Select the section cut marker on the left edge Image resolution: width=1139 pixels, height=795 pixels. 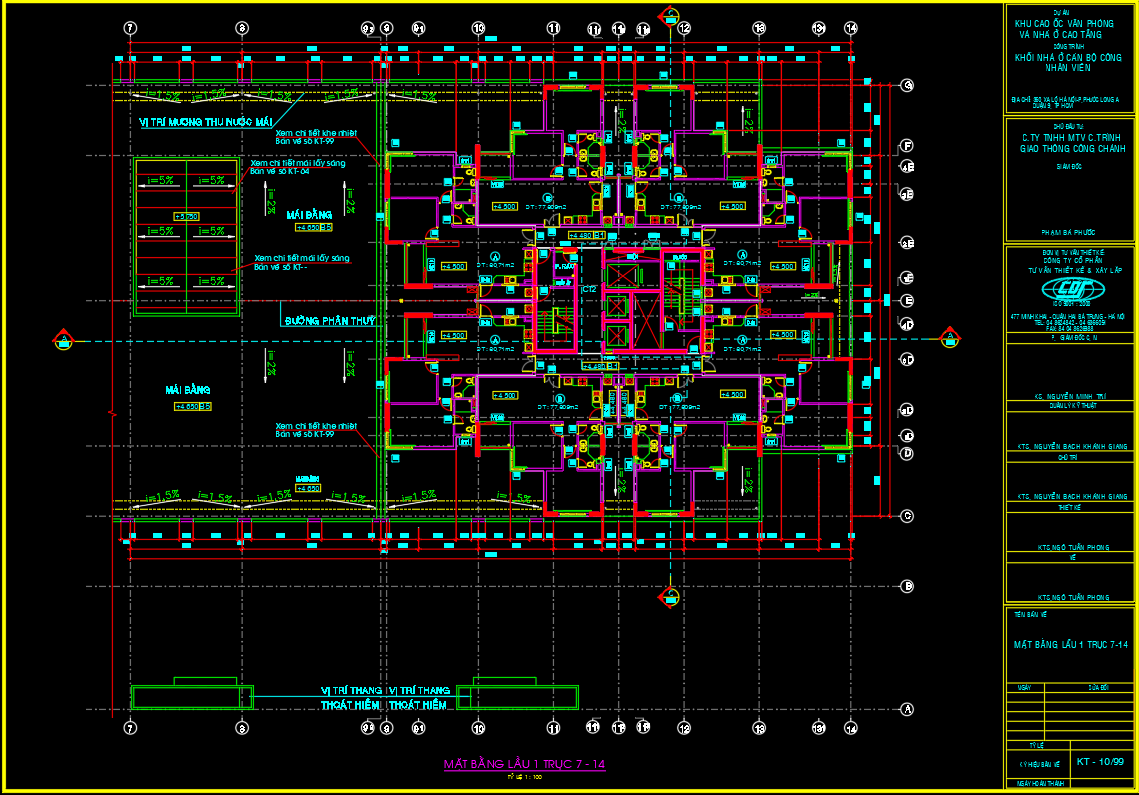click(64, 340)
